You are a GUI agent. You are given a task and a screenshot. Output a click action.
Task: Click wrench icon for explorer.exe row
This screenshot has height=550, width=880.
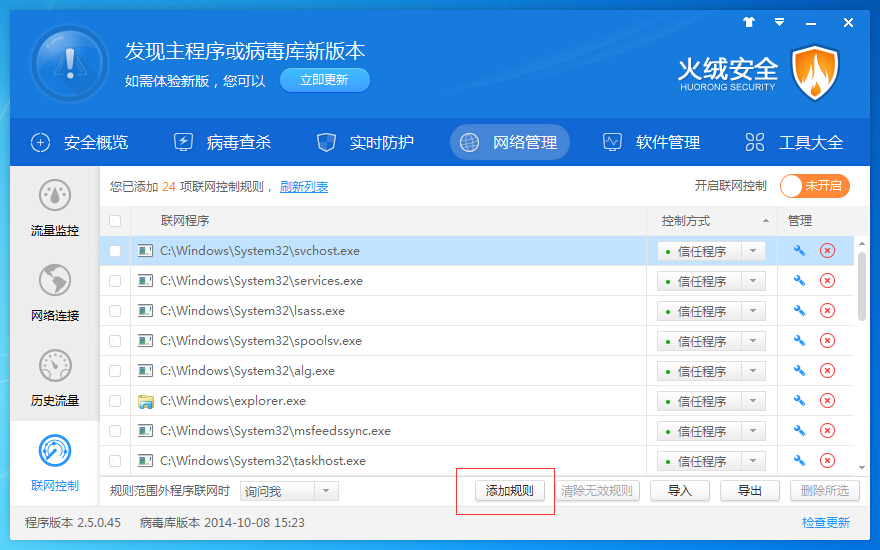pyautogui.click(x=799, y=401)
